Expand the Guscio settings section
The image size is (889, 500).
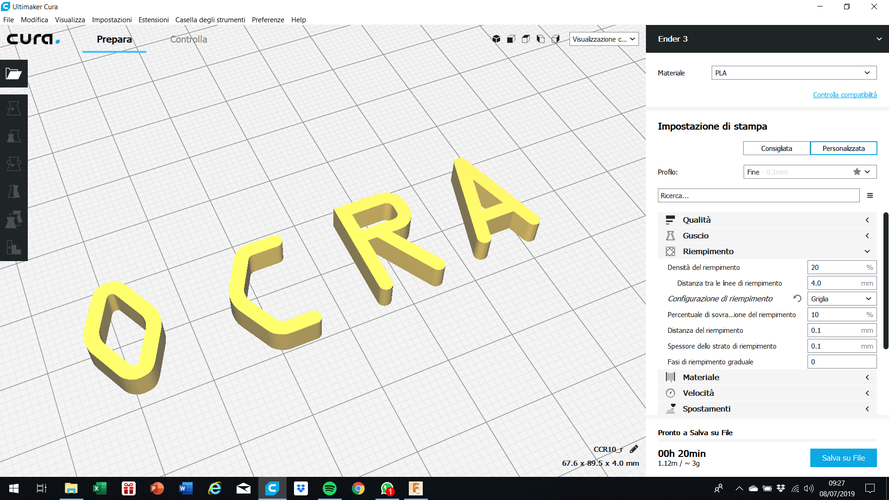[x=767, y=235]
